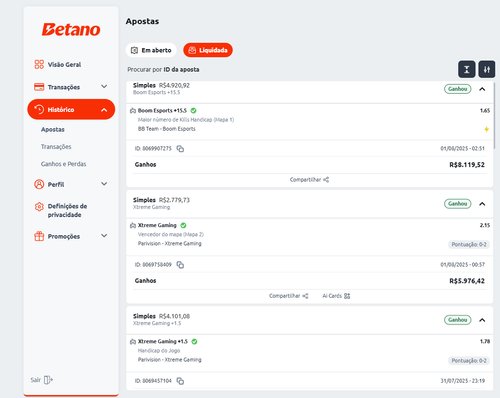The height and width of the screenshot is (398, 500).
Task: Click Procurar por ID da aposta field
Action: coord(163,70)
